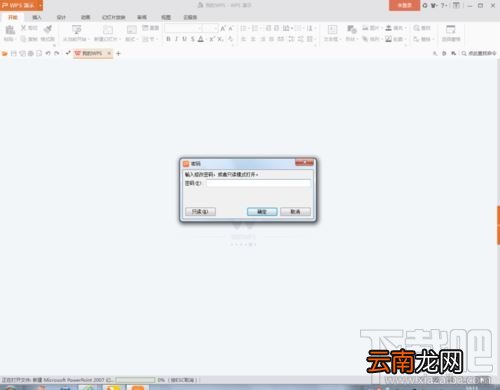Click the New Slide icon
The width and height of the screenshot is (500, 390).
107,30
